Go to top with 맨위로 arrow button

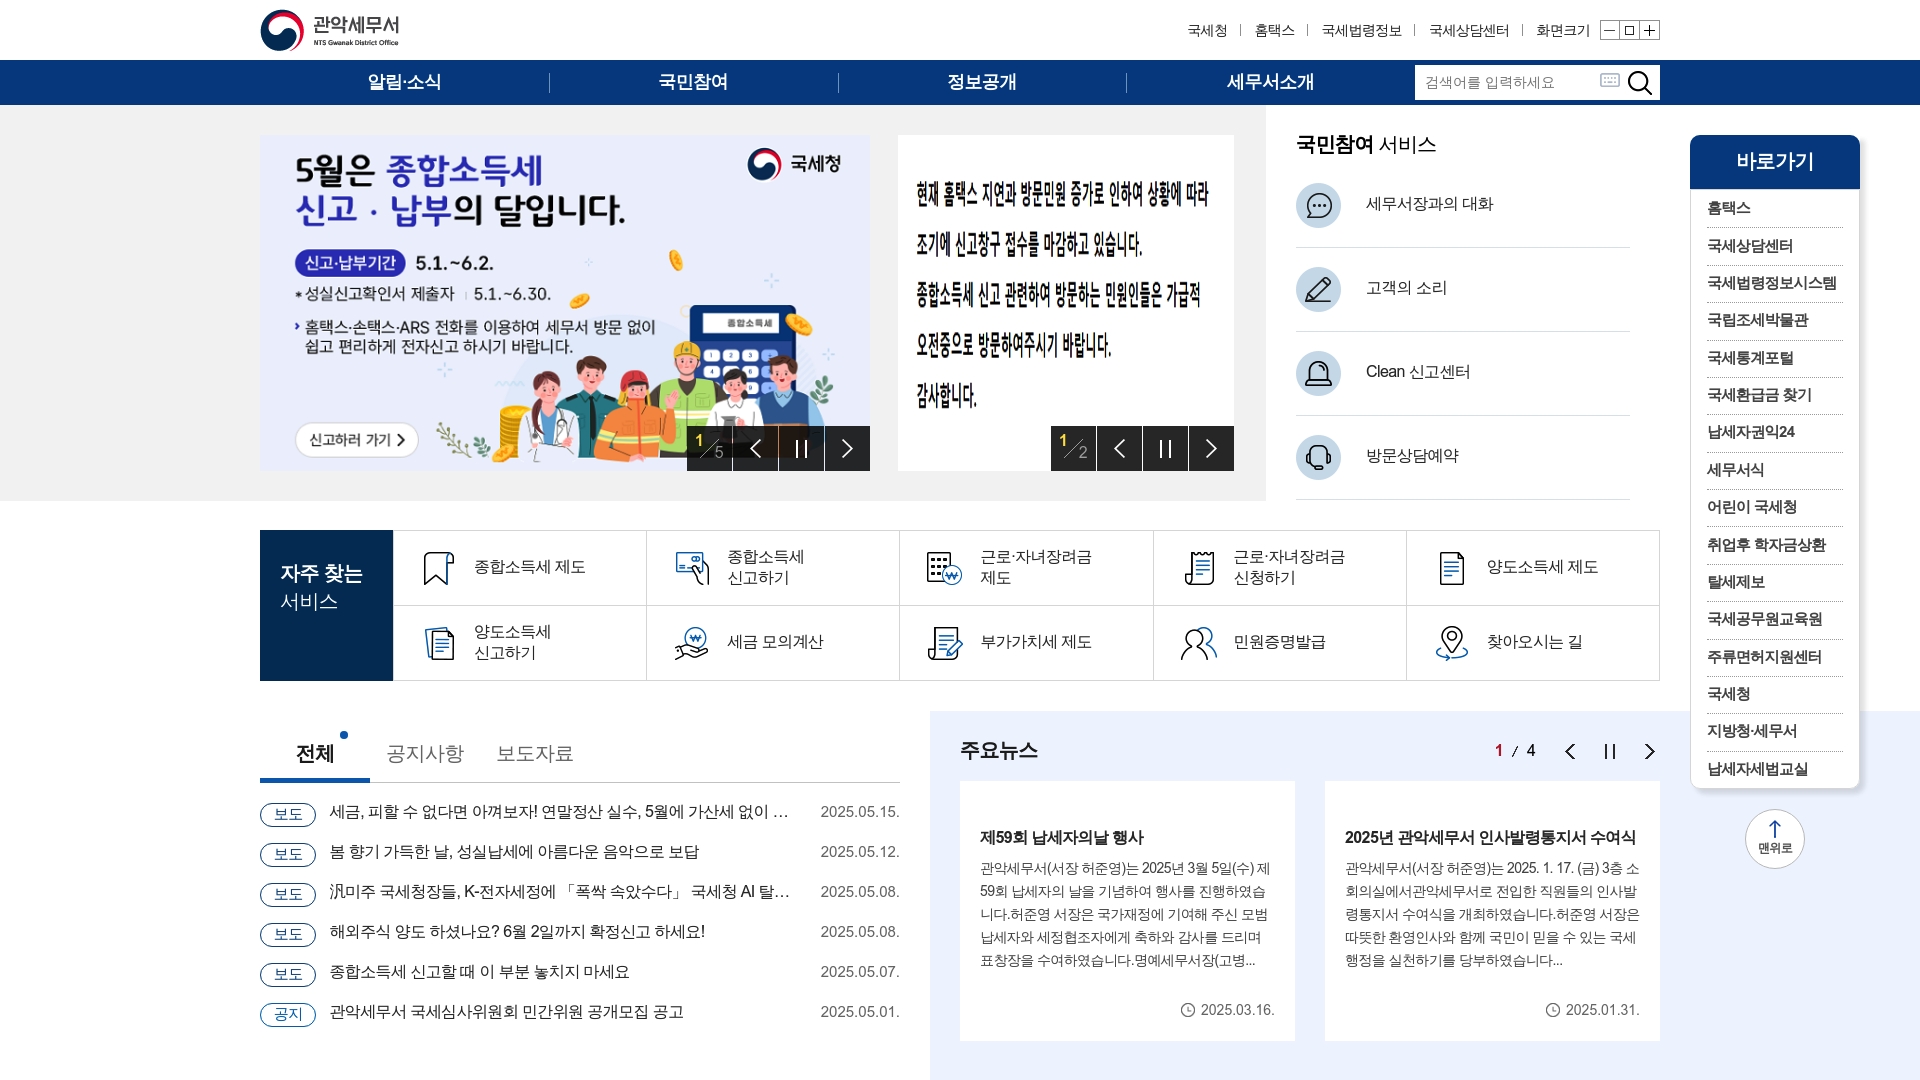click(x=1774, y=838)
